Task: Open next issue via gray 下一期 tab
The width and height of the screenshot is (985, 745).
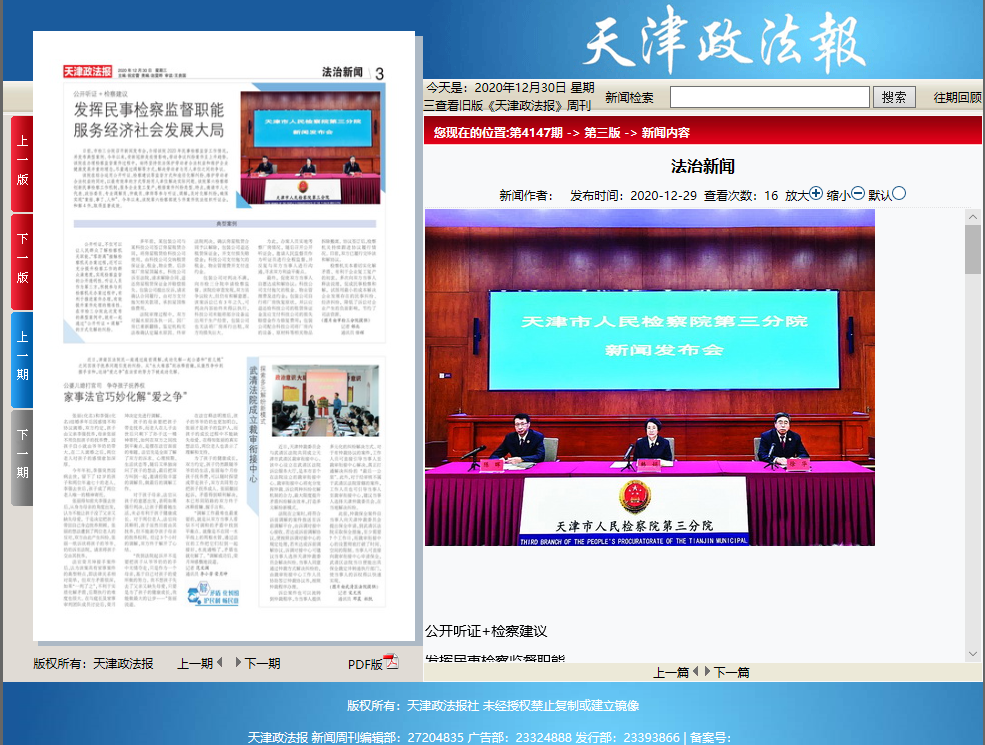Action: (x=22, y=457)
